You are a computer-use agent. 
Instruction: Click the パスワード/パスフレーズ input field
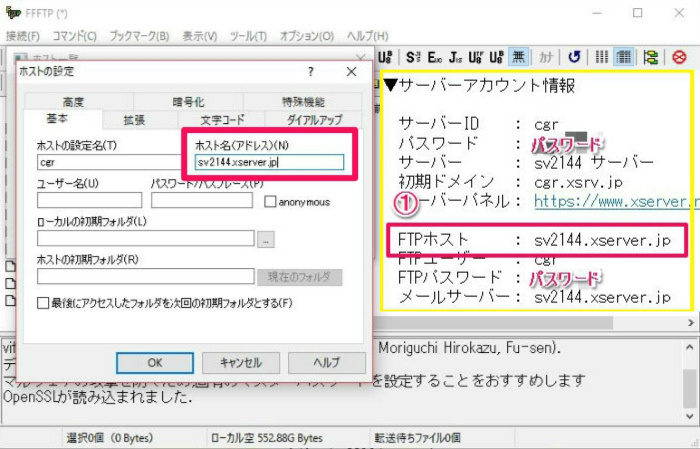(x=202, y=200)
